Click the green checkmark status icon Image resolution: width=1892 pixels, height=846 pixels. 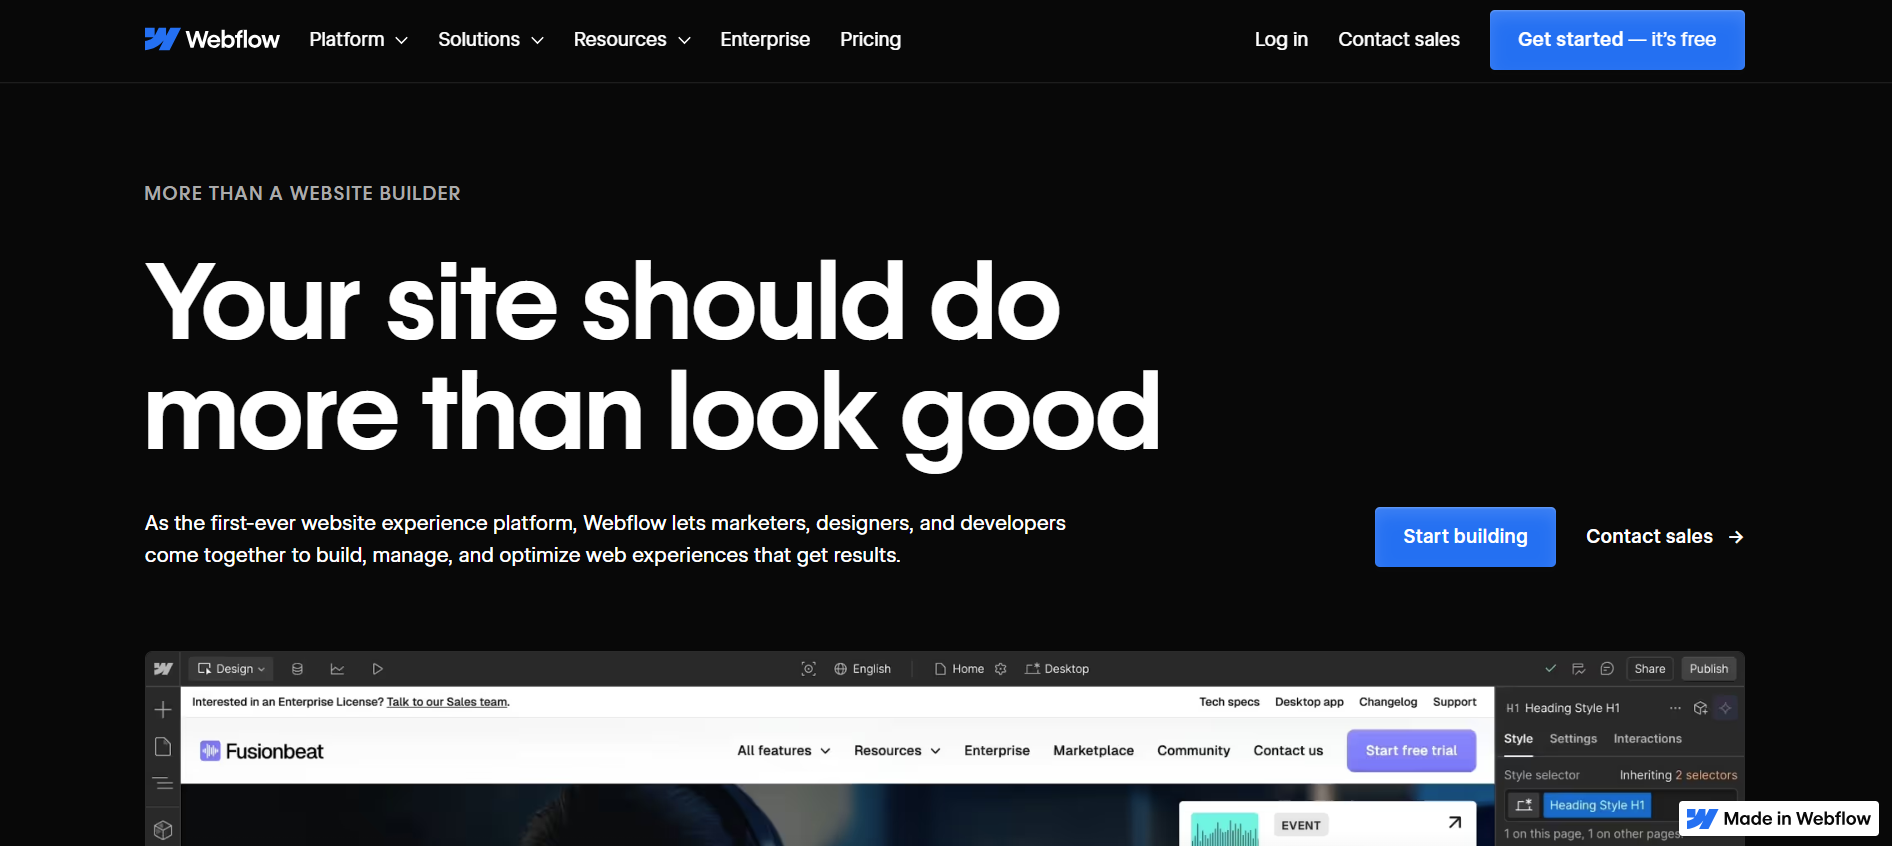(1550, 669)
